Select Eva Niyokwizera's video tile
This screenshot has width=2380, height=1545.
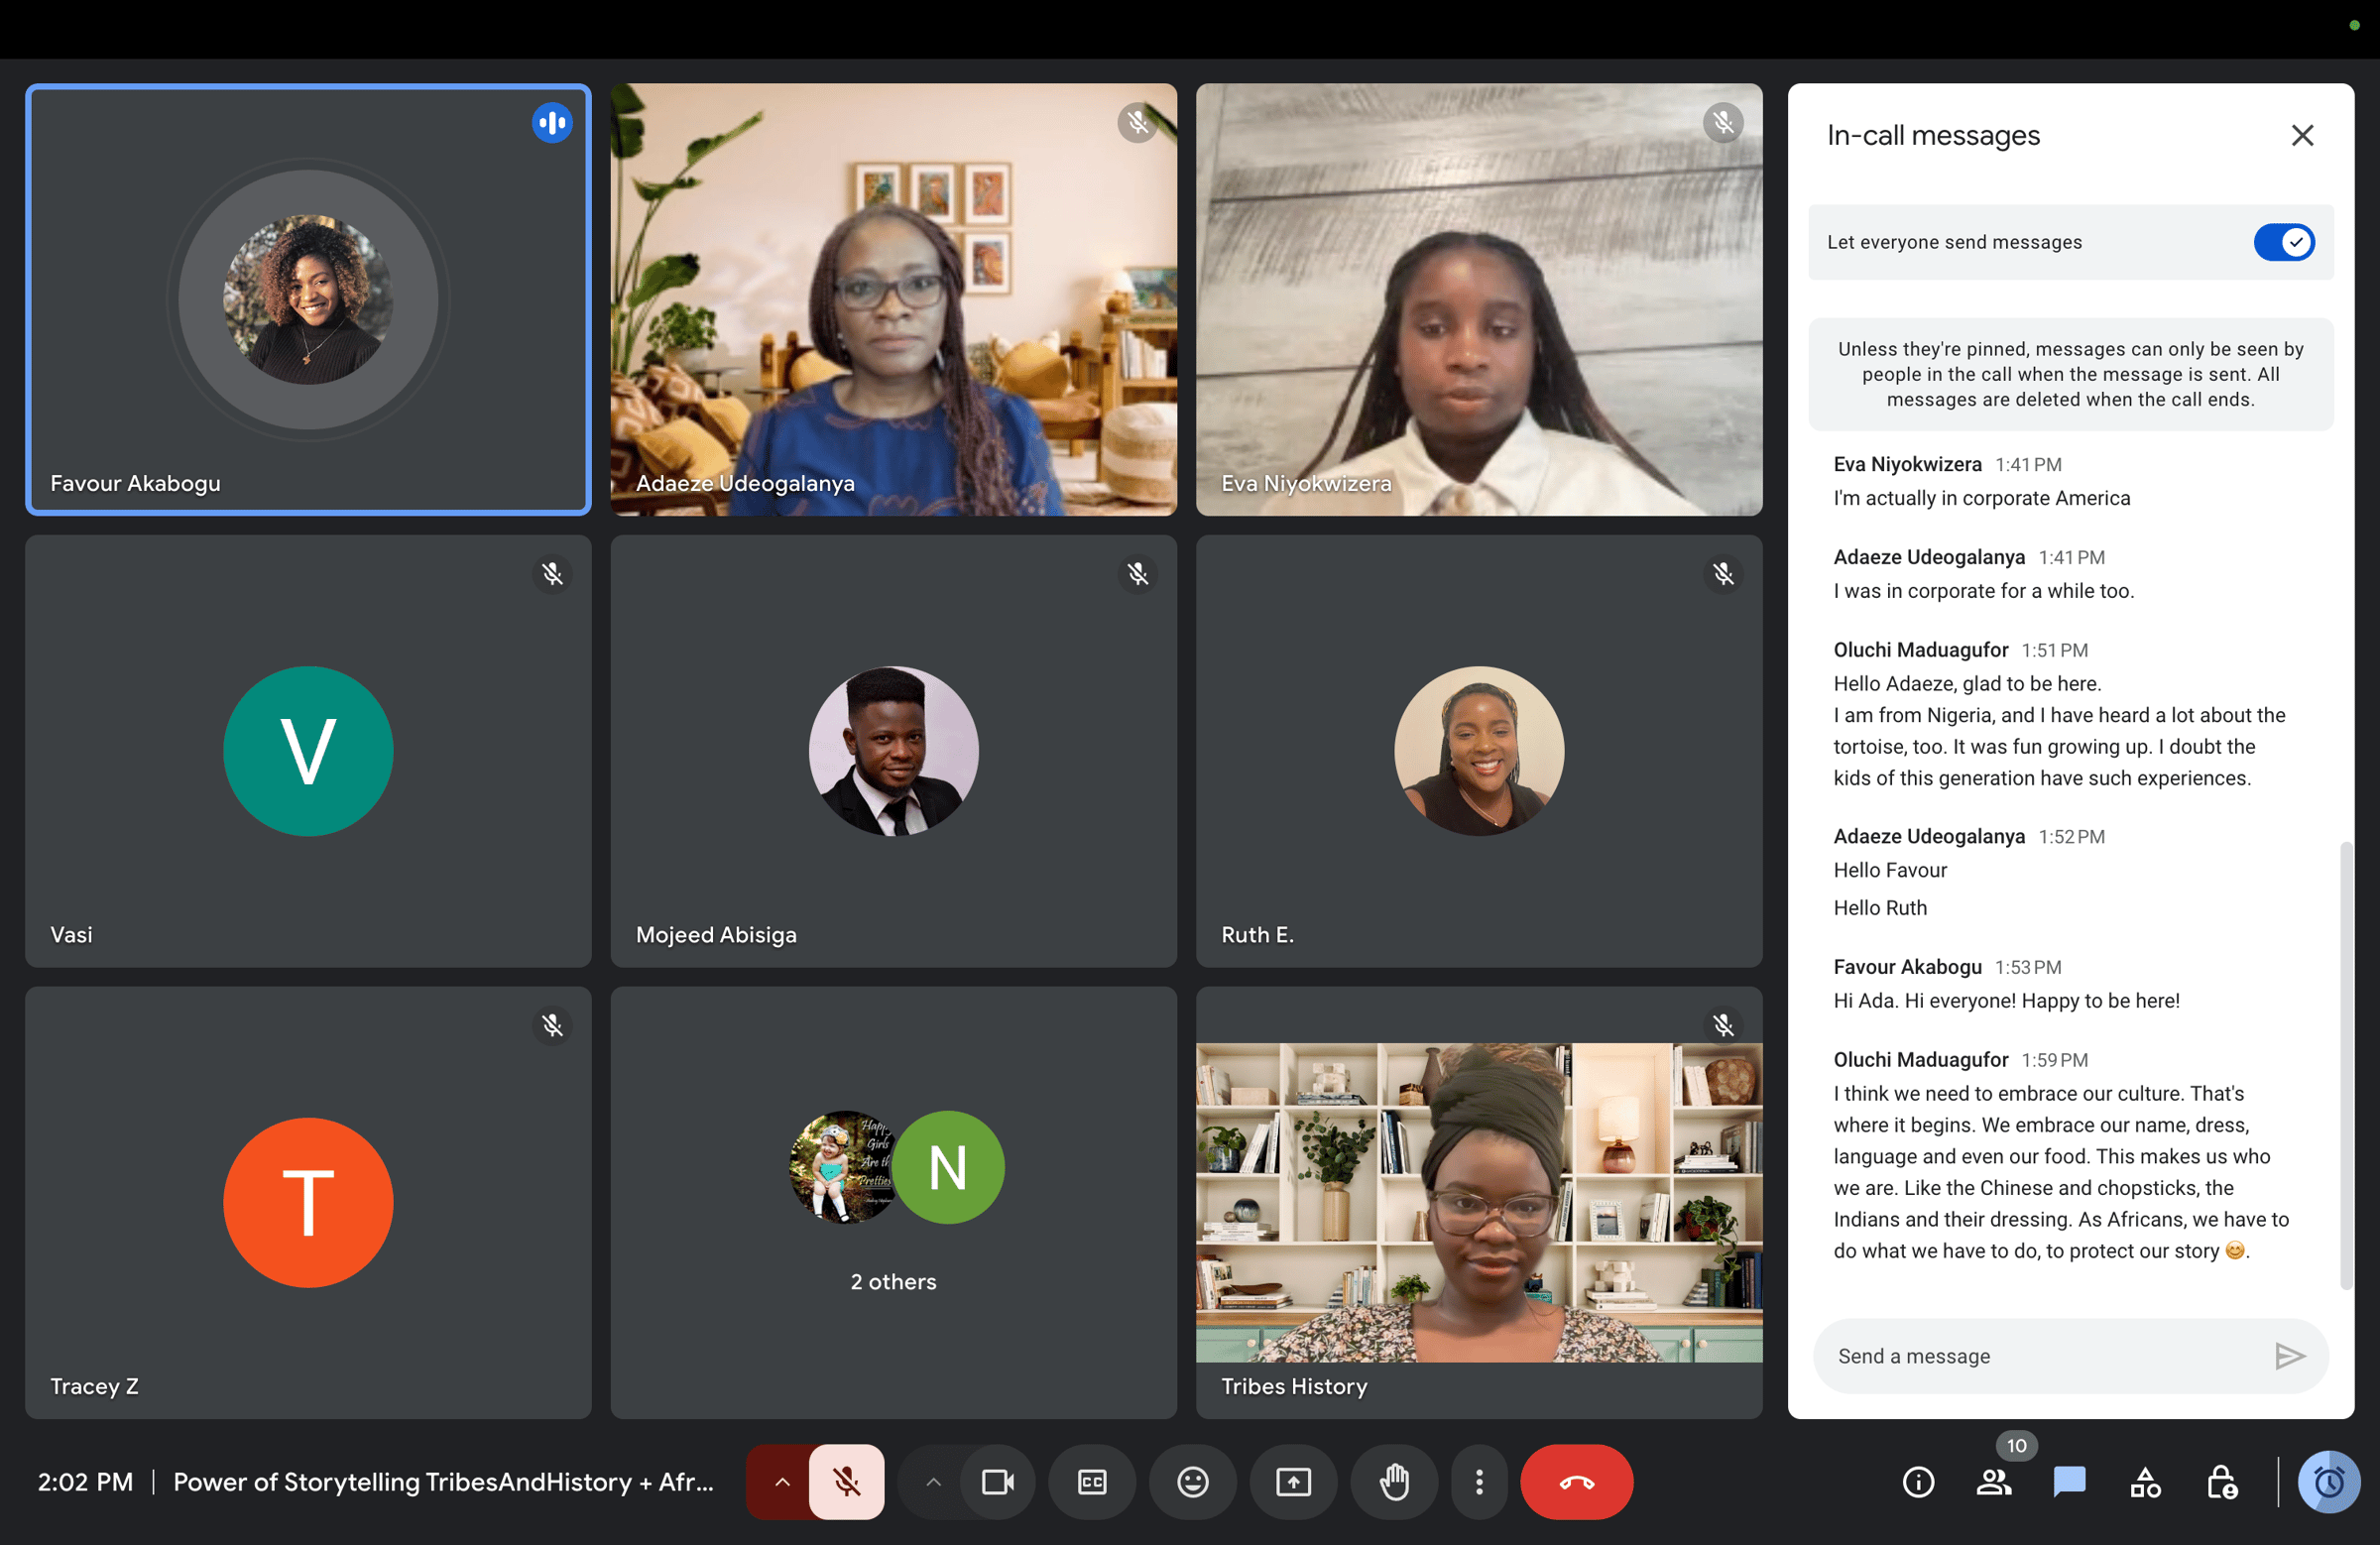[x=1479, y=299]
